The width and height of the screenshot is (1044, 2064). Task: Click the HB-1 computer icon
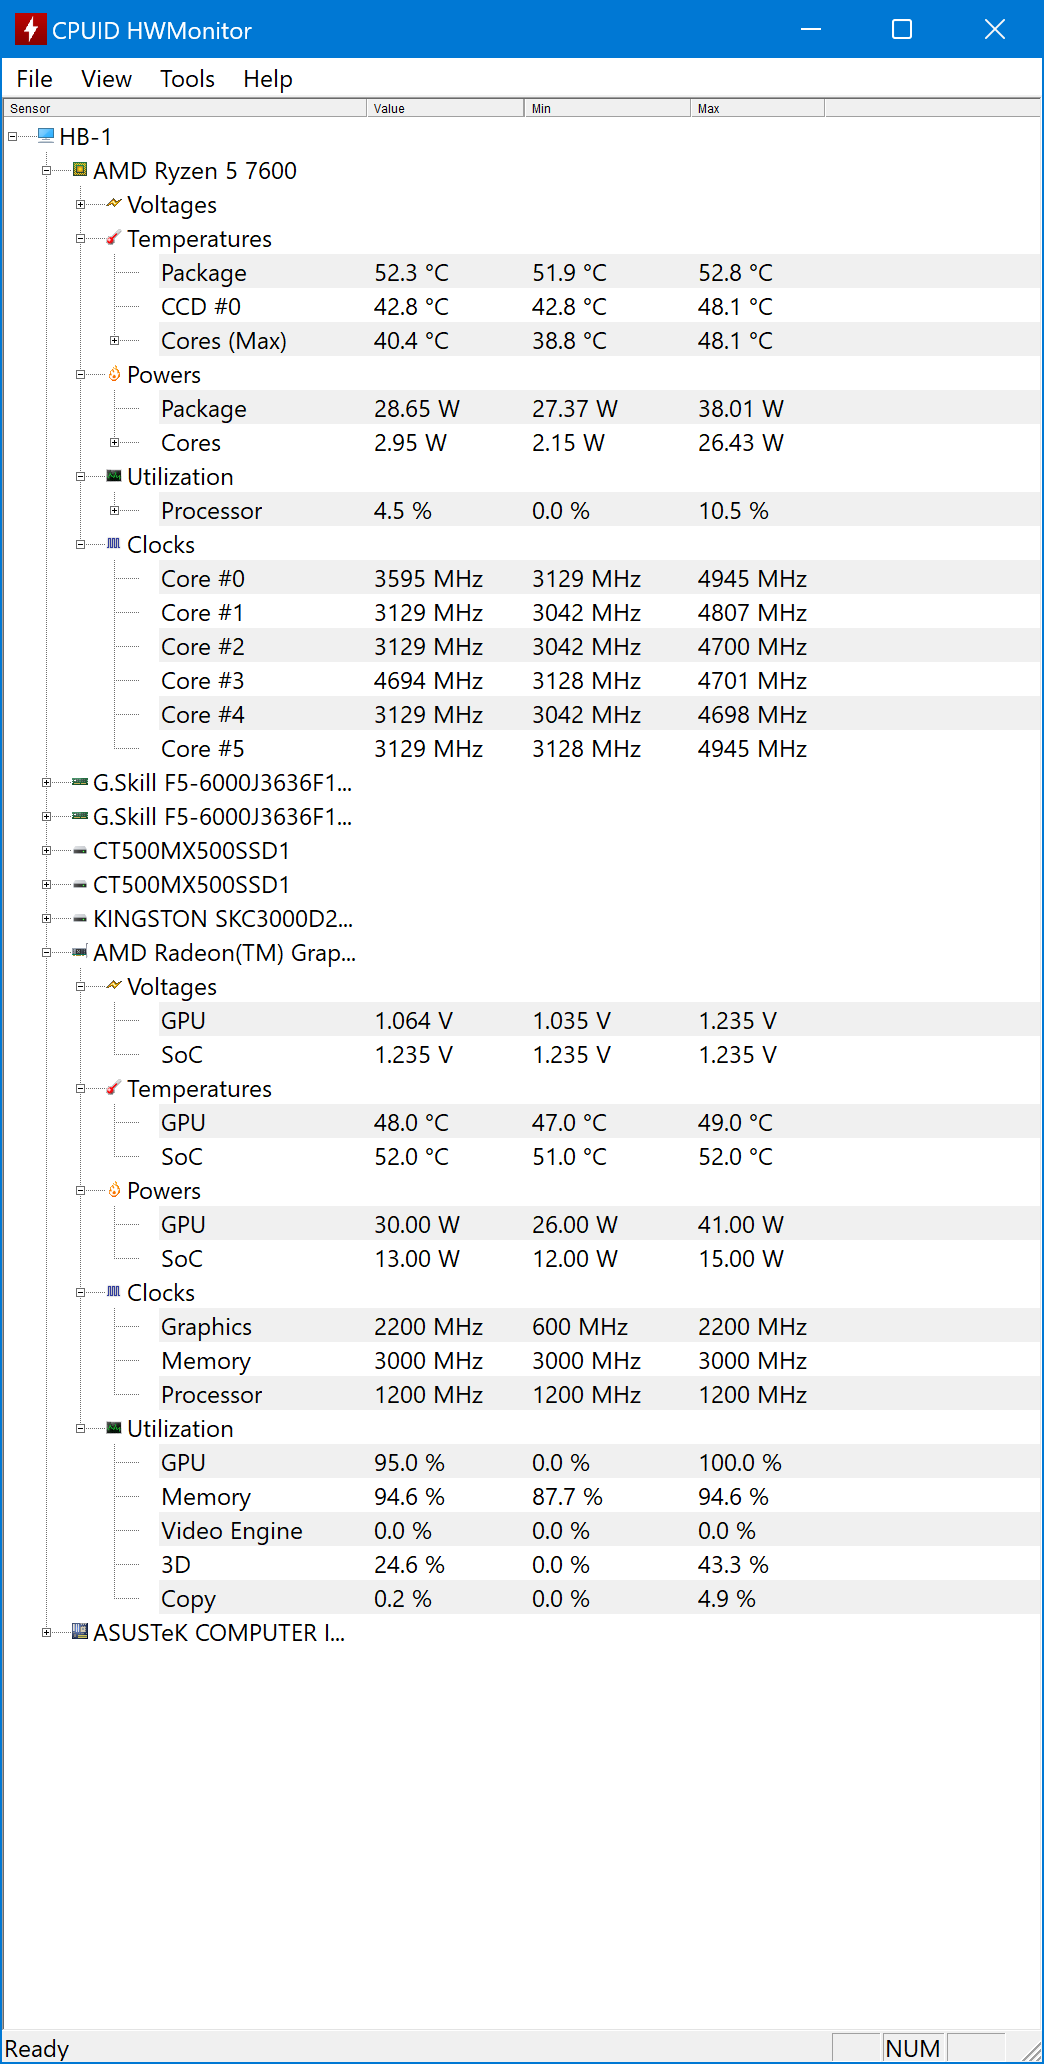(x=46, y=135)
